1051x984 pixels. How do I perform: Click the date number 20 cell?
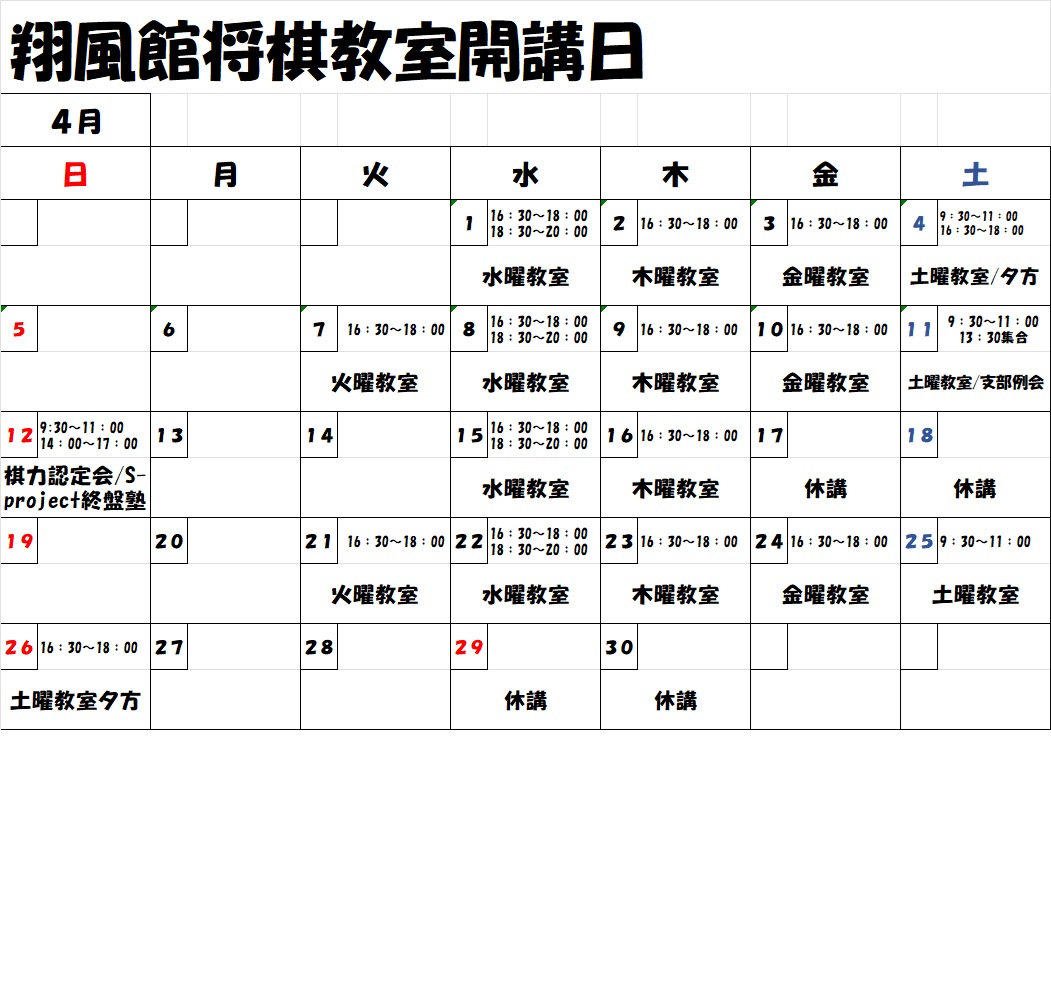click(169, 541)
